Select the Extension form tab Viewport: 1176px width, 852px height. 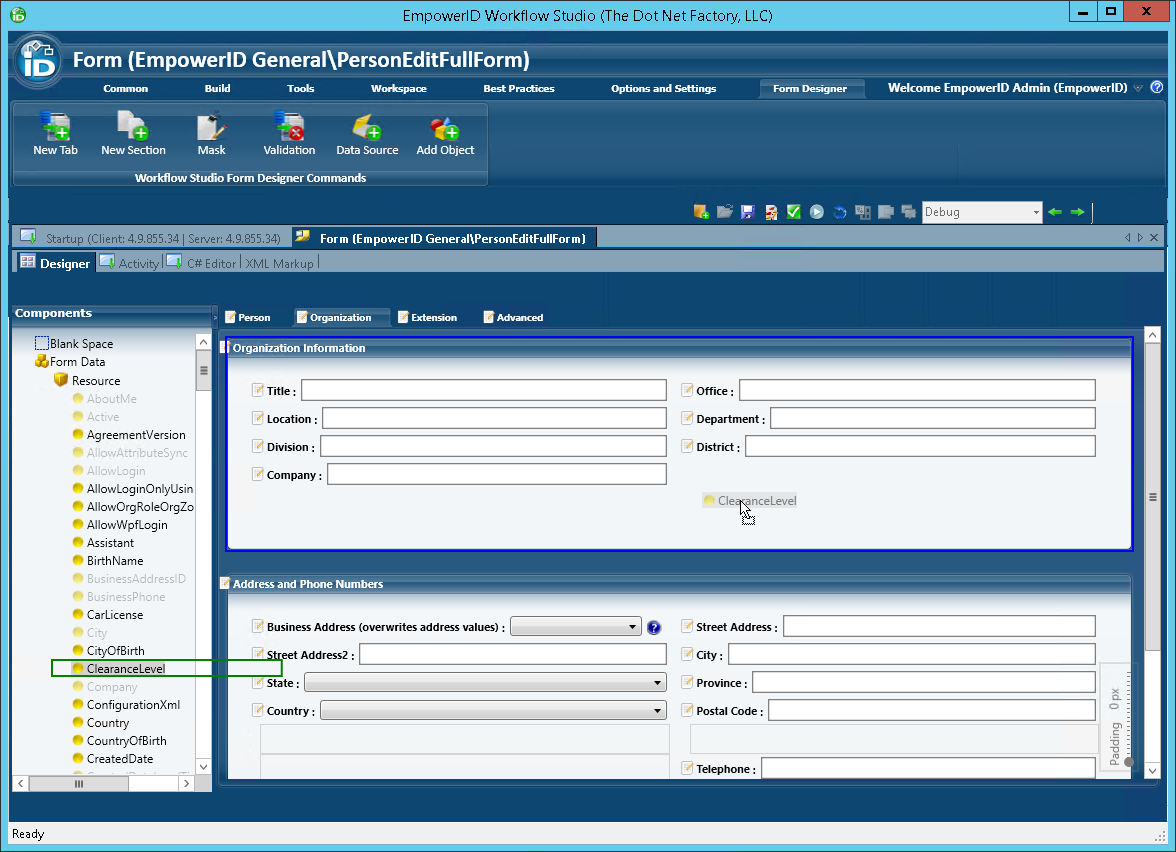click(433, 318)
